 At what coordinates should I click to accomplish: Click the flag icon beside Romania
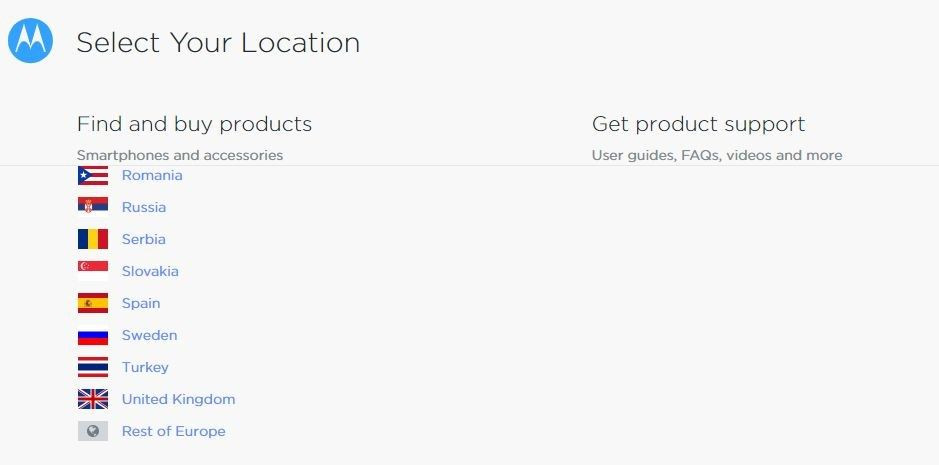(x=93, y=176)
